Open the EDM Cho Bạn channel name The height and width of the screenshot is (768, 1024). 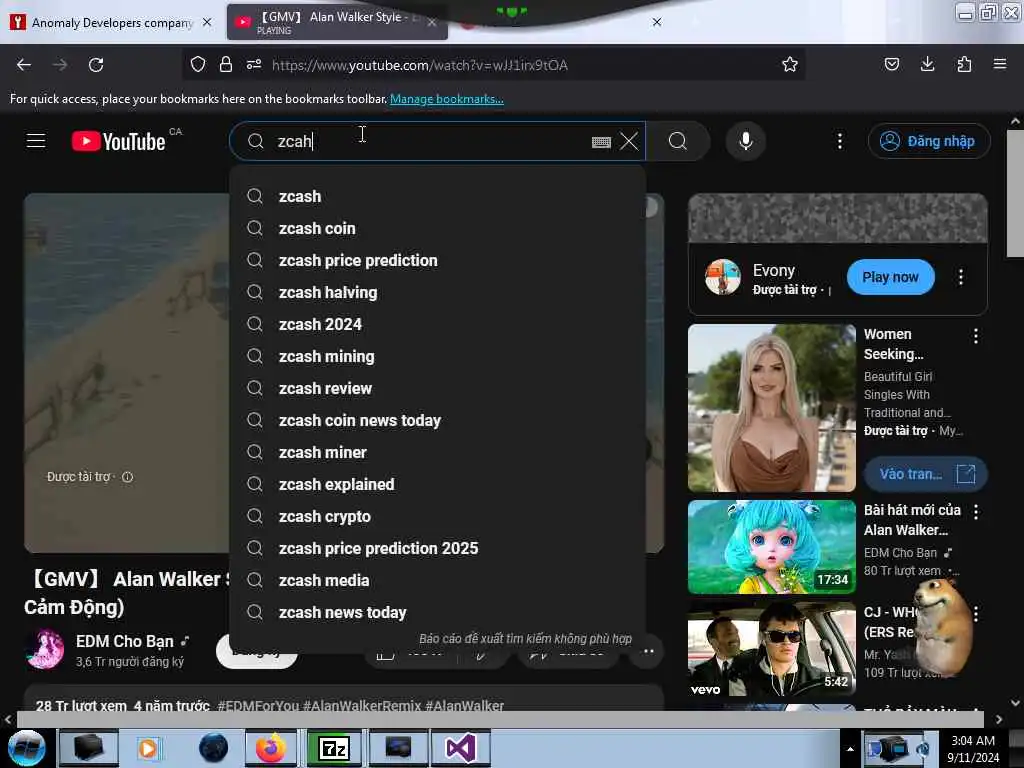[x=125, y=641]
